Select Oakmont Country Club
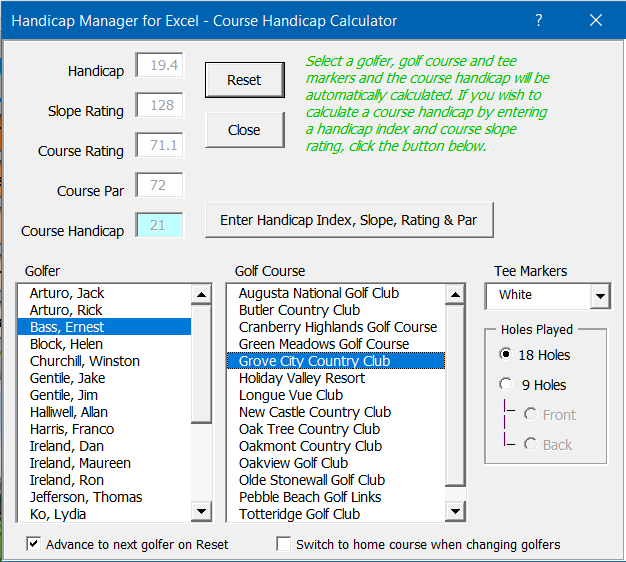626x562 pixels. point(336,446)
